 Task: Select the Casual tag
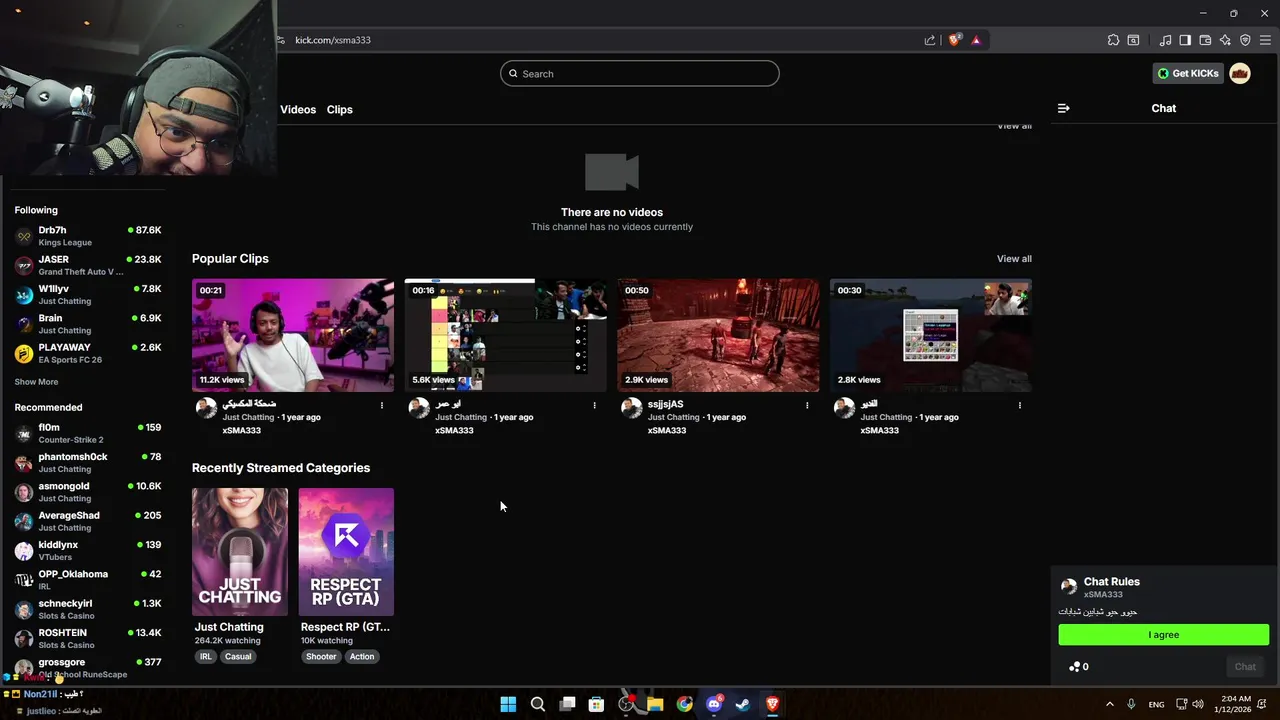(238, 657)
